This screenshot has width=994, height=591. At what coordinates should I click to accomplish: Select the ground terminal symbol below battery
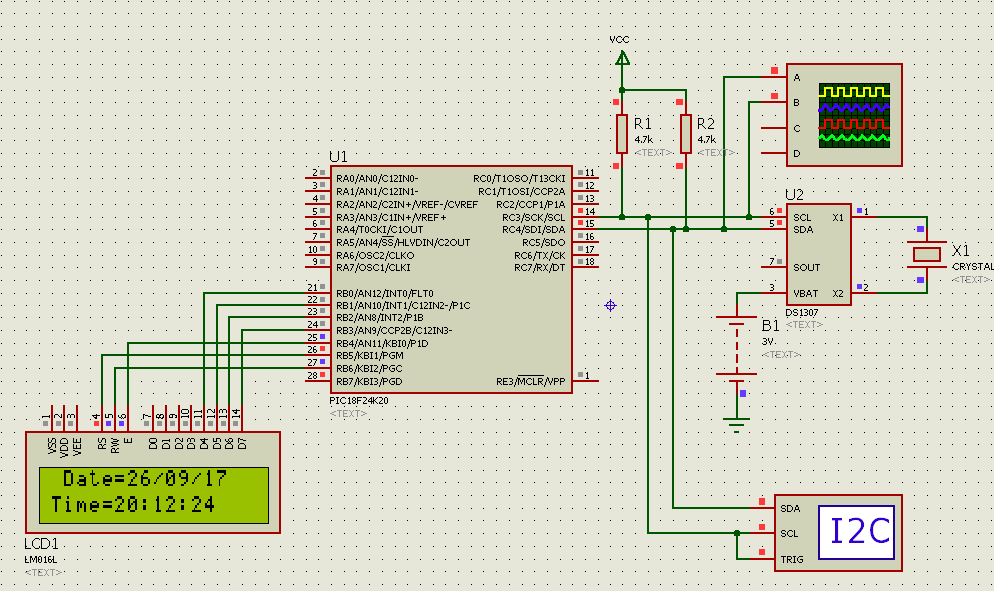point(736,424)
